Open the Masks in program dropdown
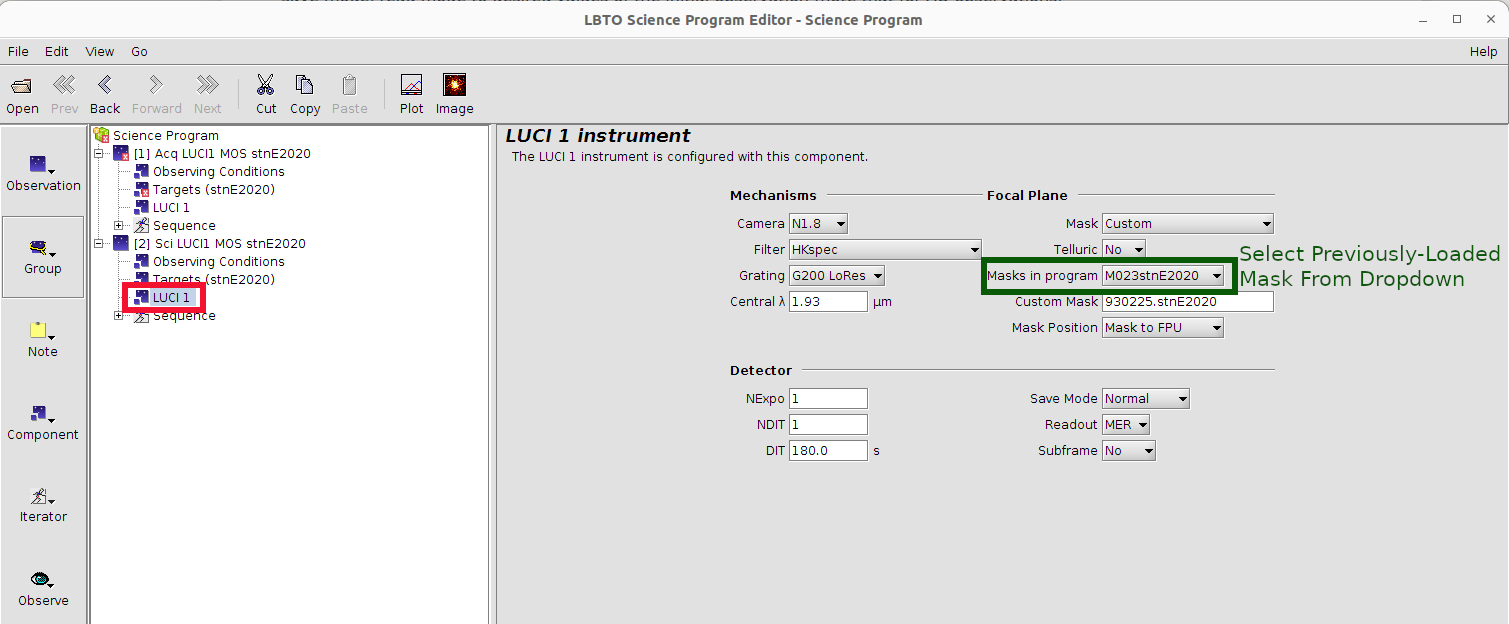This screenshot has width=1509, height=624. [1163, 276]
